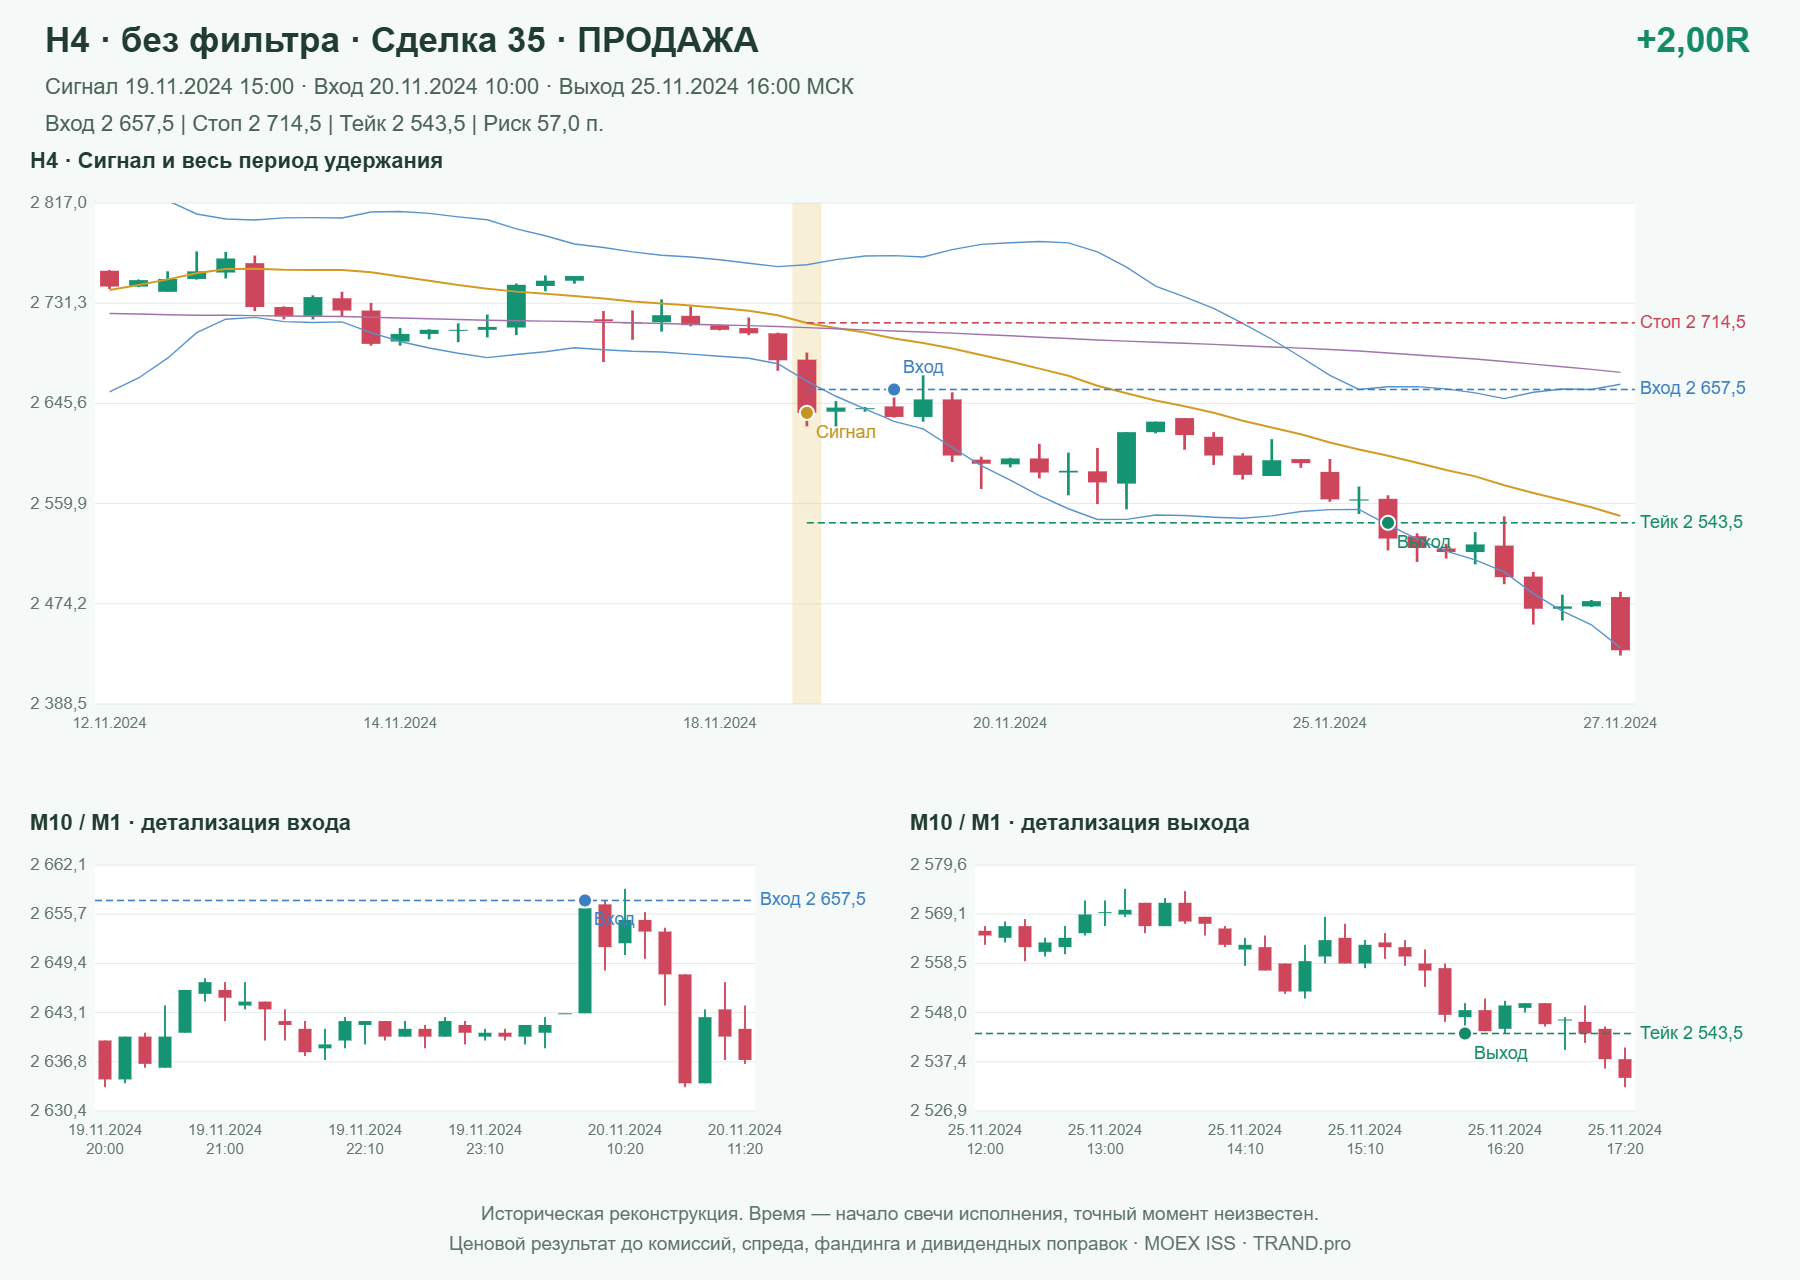Click the Тейк 2 543,5 label on H4 chart
1800x1280 pixels.
point(1691,522)
